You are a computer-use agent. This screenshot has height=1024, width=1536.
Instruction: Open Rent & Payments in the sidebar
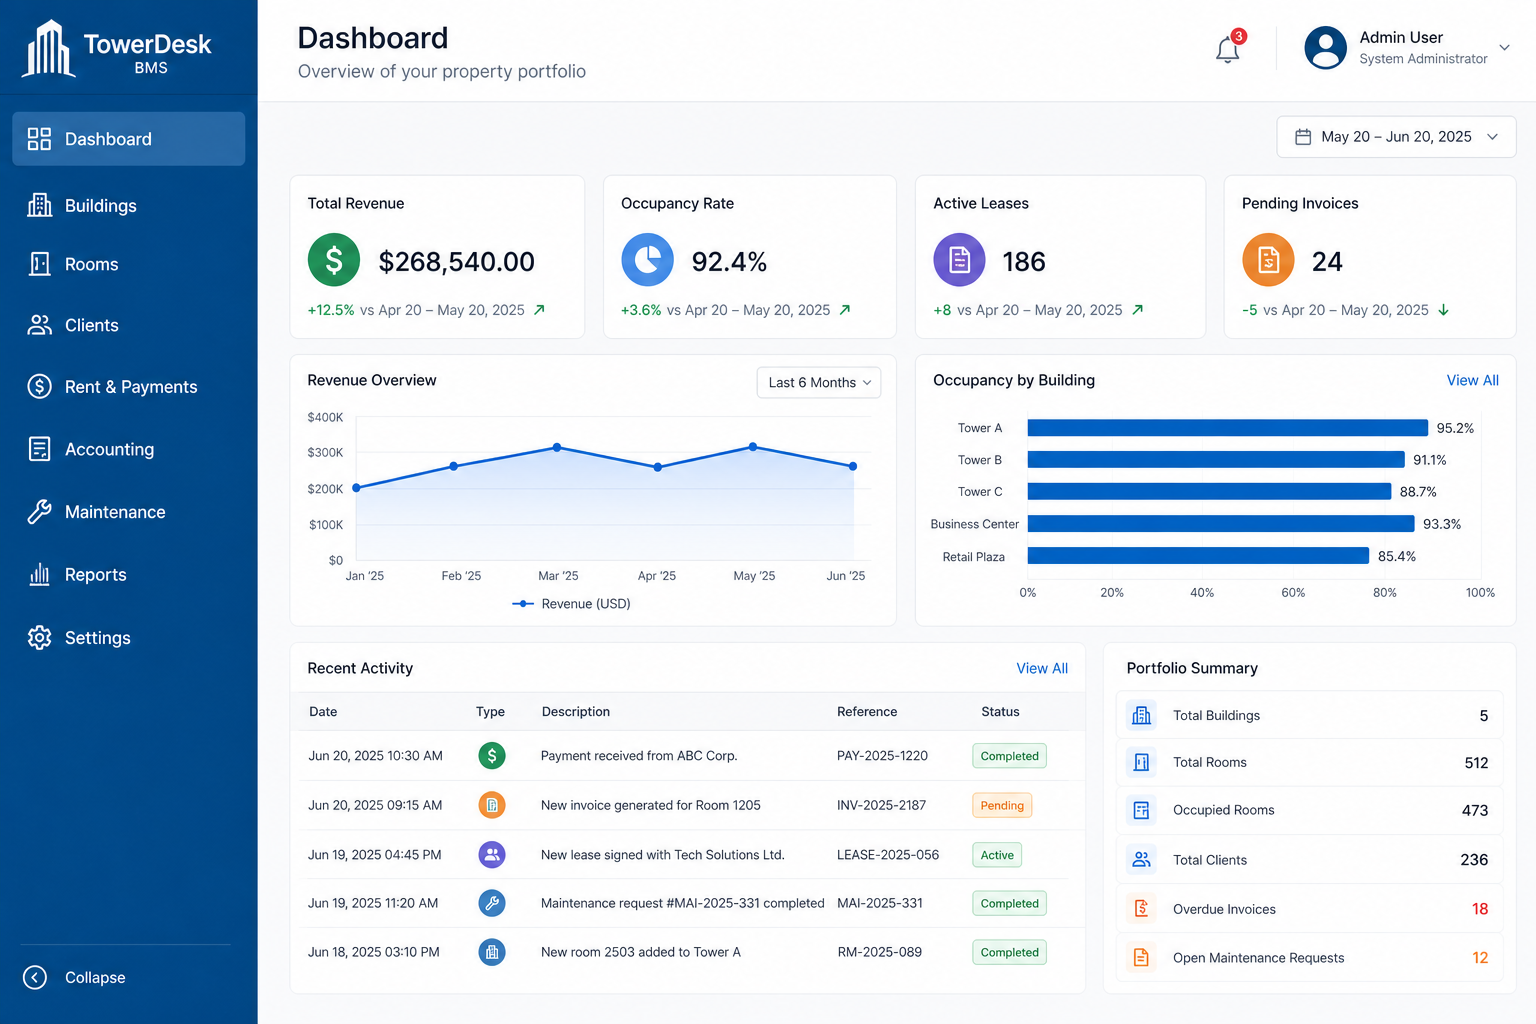coord(129,386)
